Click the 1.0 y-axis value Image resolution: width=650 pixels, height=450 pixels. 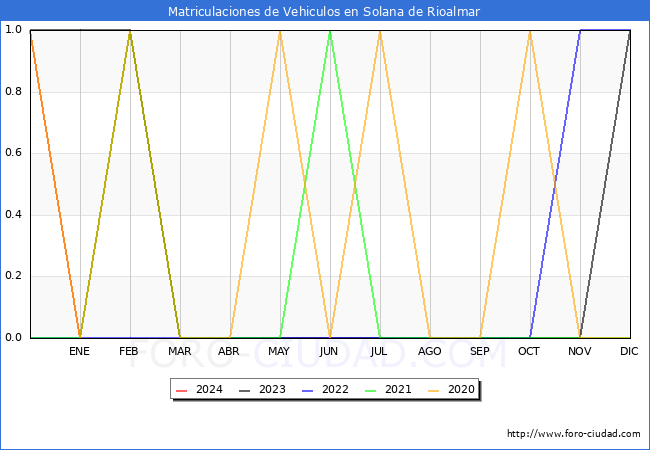click(x=13, y=30)
